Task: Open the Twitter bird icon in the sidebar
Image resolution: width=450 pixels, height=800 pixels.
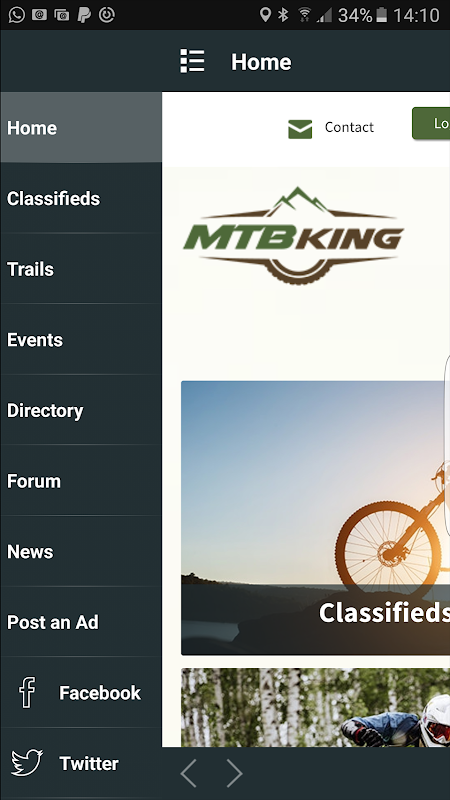Action: [x=27, y=763]
